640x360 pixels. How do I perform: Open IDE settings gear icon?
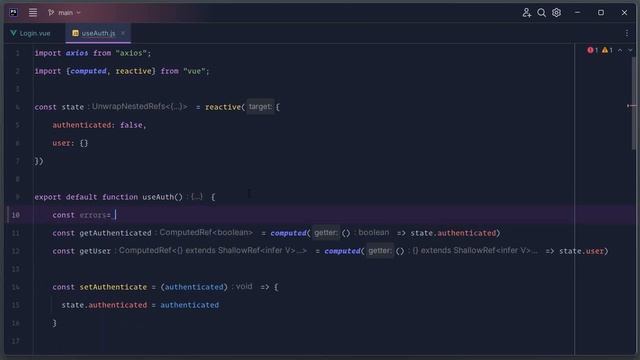[x=556, y=13]
